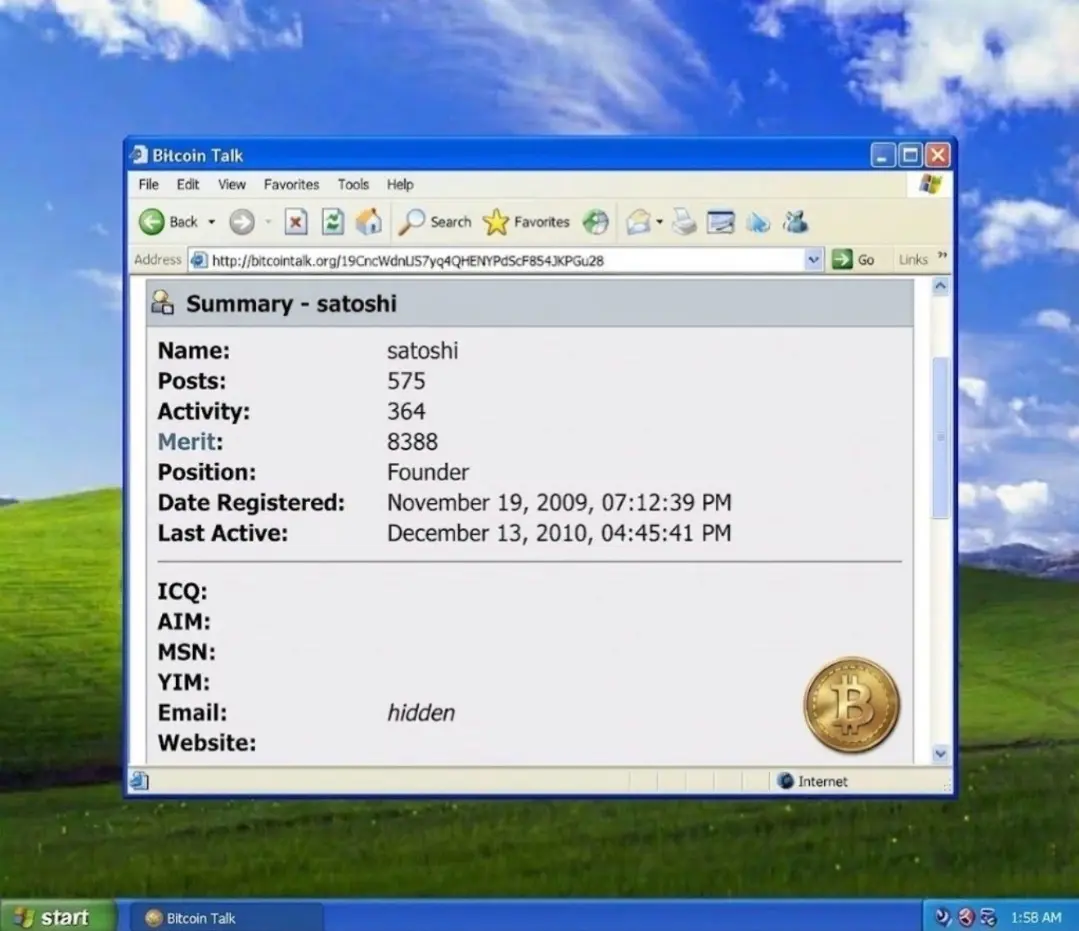This screenshot has height=931, width=1079.
Task: Expand the Links toolbar chevron
Action: tap(942, 257)
